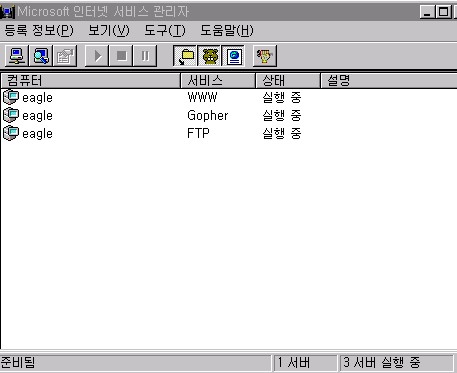
Task: Click the 실행 중 status of FTP
Action: pyautogui.click(x=282, y=133)
